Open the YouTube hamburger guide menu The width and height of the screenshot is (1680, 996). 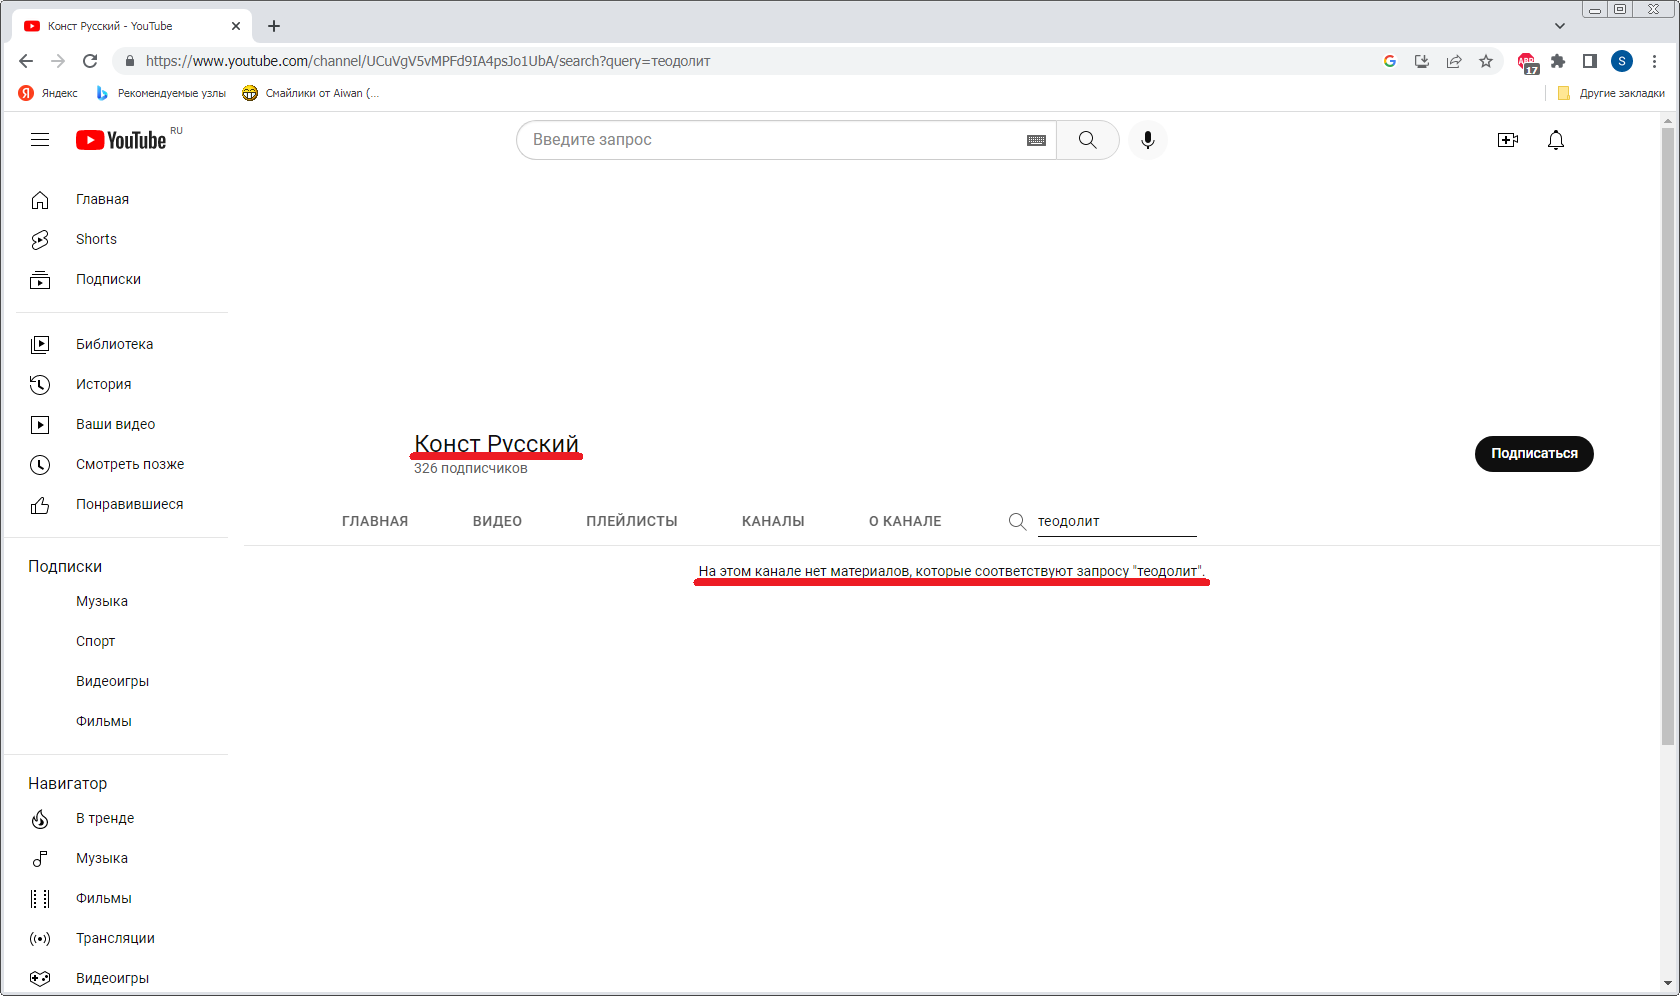40,140
